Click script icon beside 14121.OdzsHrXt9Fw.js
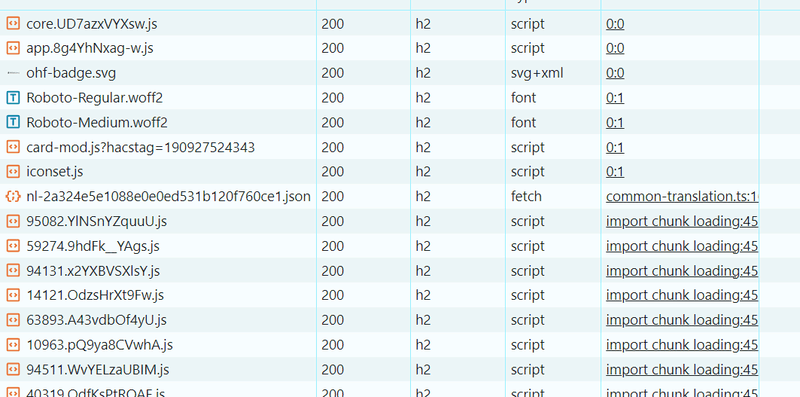Screen dimensions: 800x397 13,295
